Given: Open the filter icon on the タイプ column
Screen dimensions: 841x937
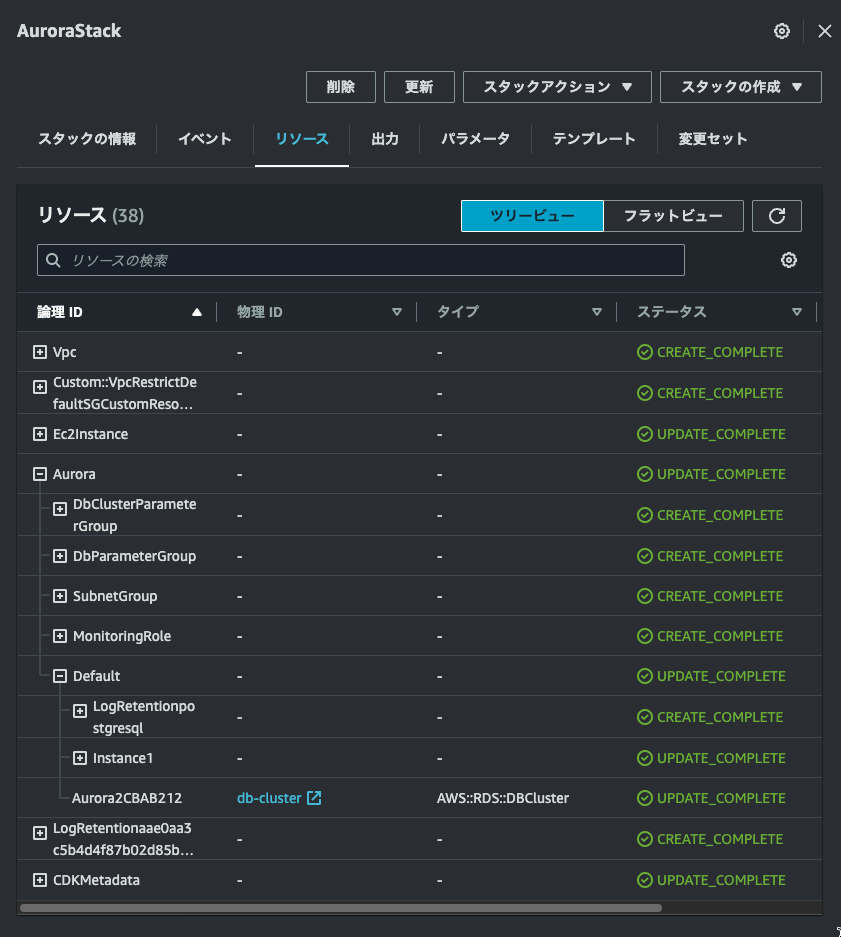Looking at the screenshot, I should click(597, 311).
